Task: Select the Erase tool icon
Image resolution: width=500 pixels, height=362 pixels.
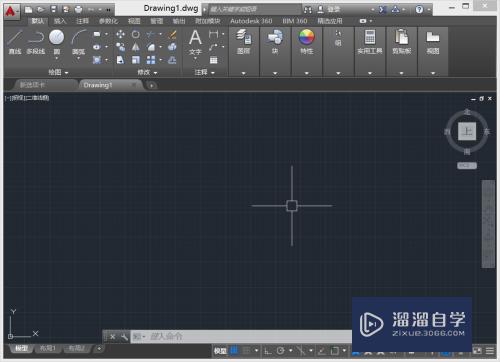Action: pos(172,34)
